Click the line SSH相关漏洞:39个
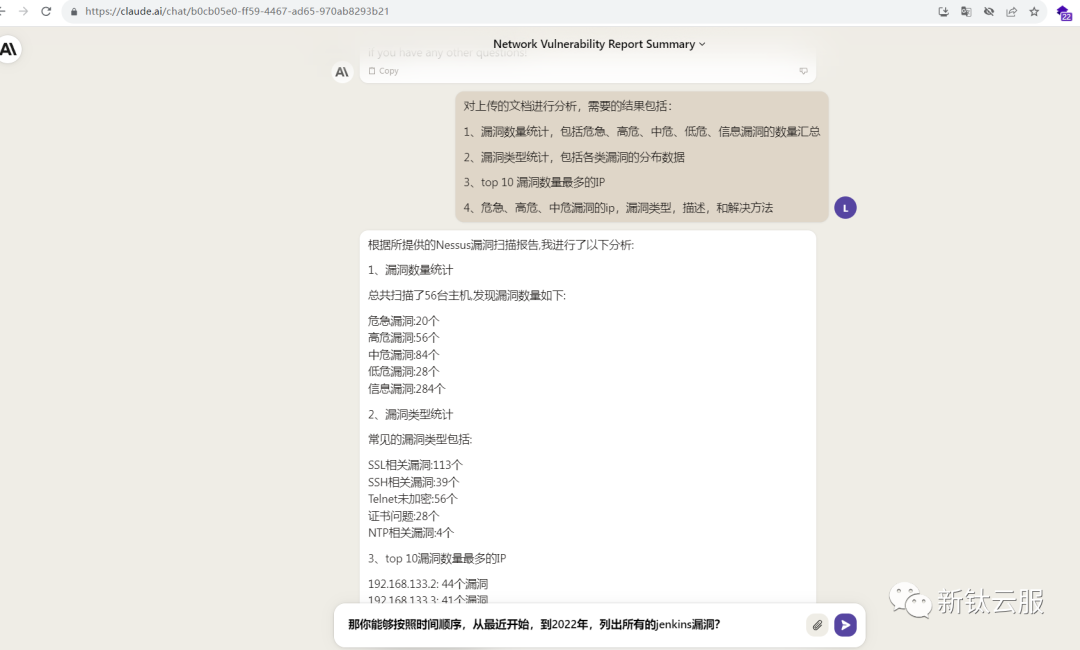 [413, 483]
